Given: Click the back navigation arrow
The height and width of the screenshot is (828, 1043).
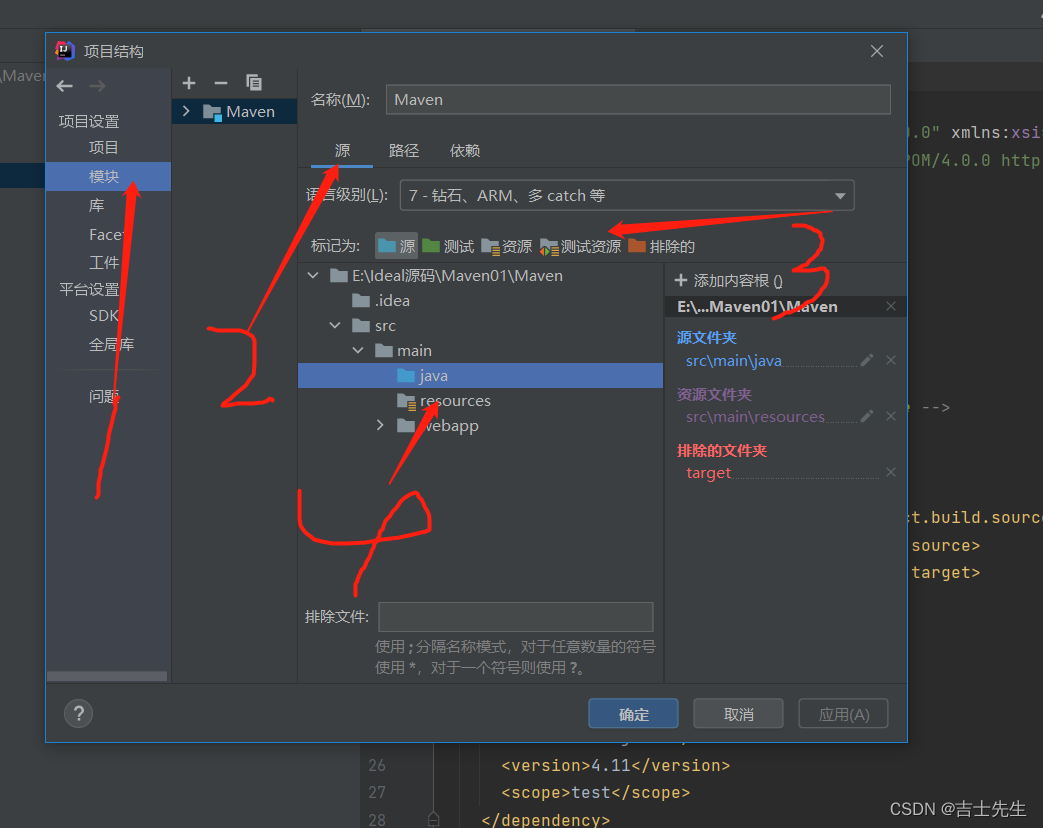Looking at the screenshot, I should [x=65, y=86].
